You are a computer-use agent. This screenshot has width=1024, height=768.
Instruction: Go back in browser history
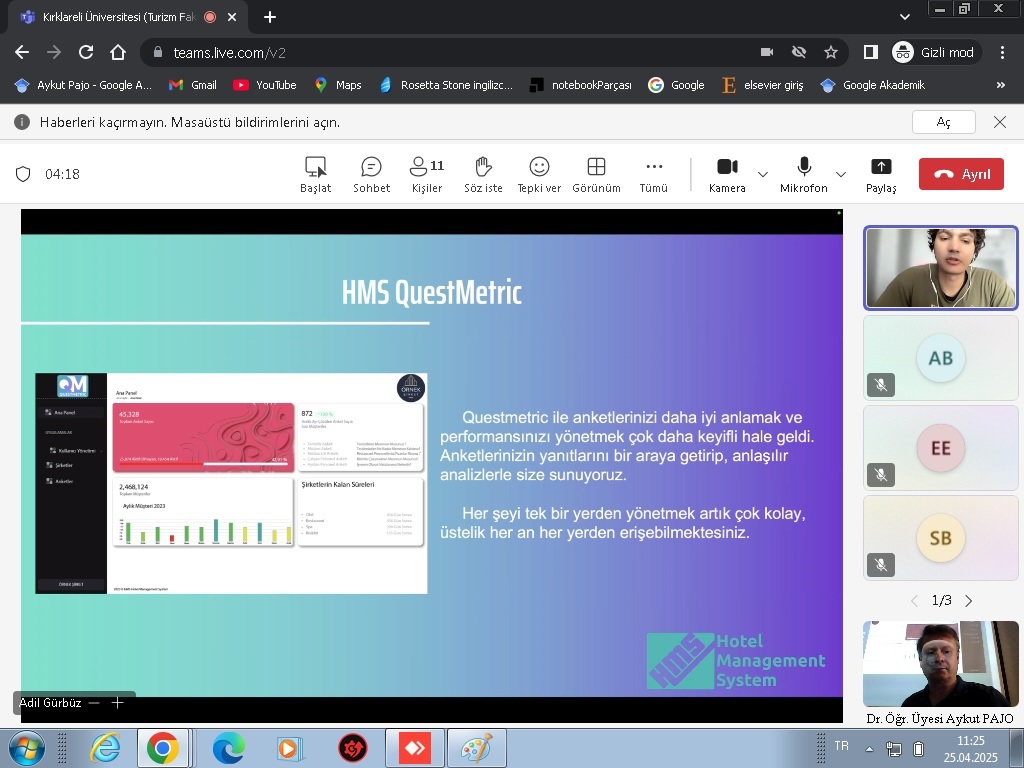pyautogui.click(x=22, y=52)
